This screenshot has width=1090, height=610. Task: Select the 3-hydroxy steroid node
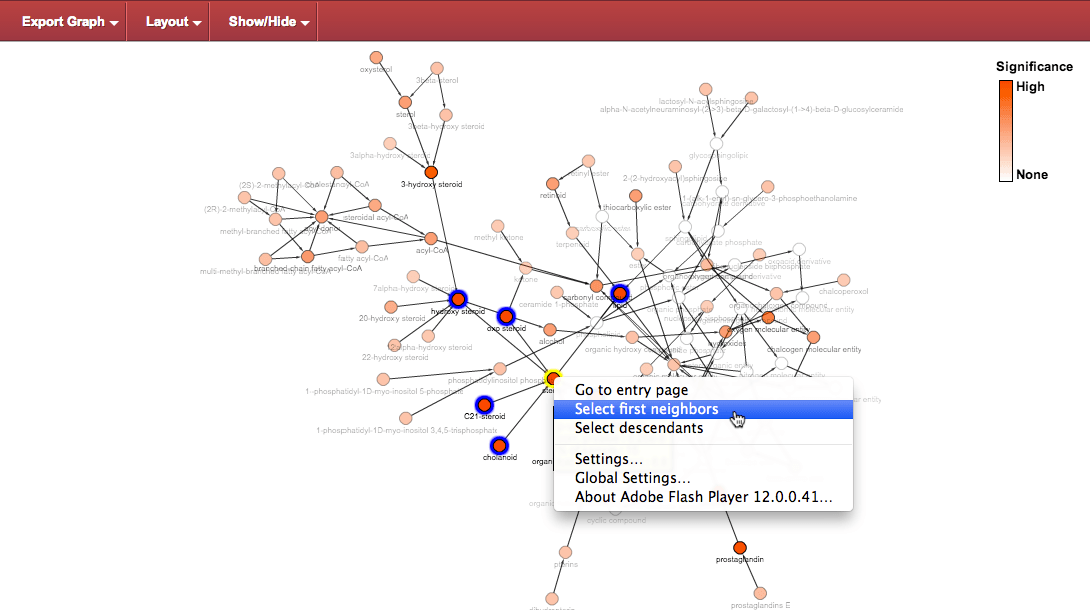point(432,172)
